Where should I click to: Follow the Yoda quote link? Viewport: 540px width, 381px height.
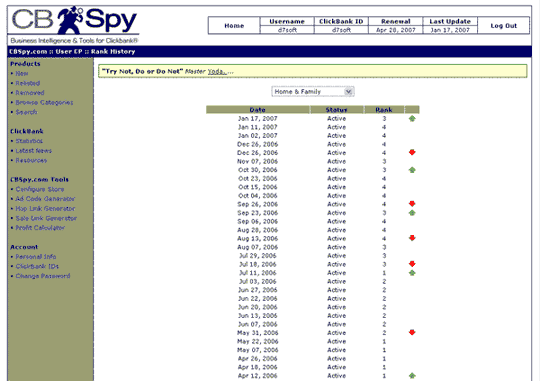tap(217, 72)
